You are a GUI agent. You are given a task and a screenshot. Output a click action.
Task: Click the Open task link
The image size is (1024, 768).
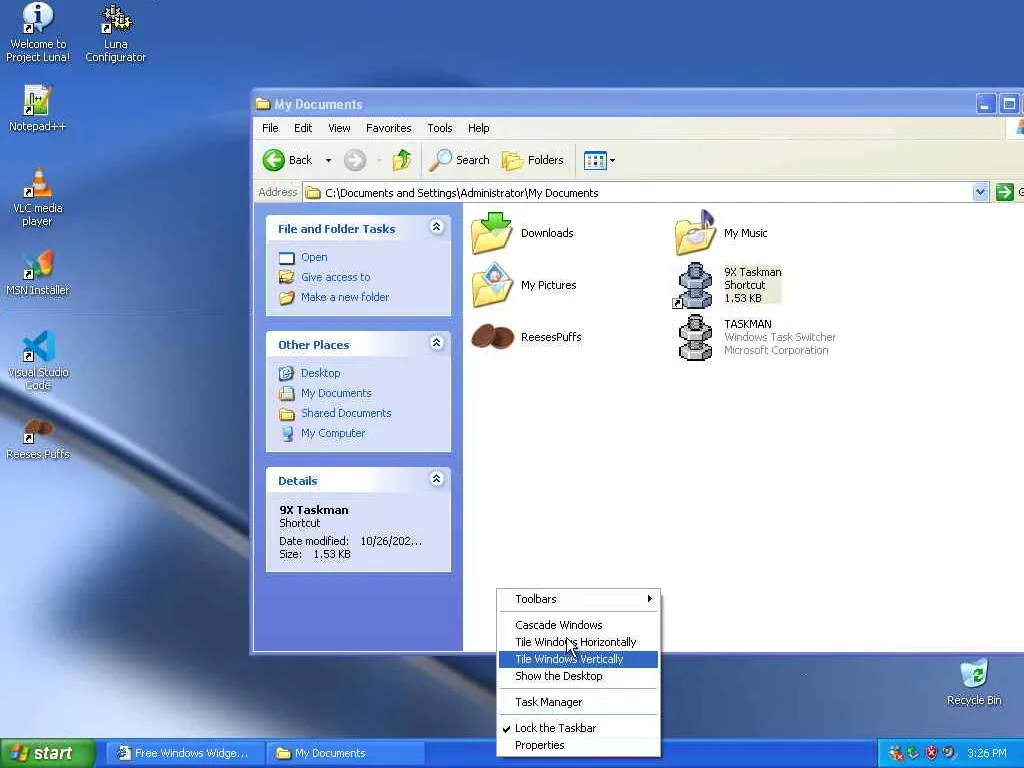pyautogui.click(x=314, y=257)
